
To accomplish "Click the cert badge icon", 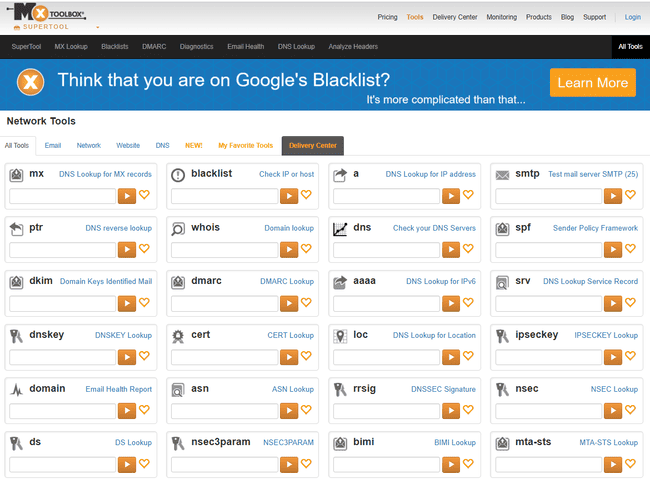I will tap(178, 336).
